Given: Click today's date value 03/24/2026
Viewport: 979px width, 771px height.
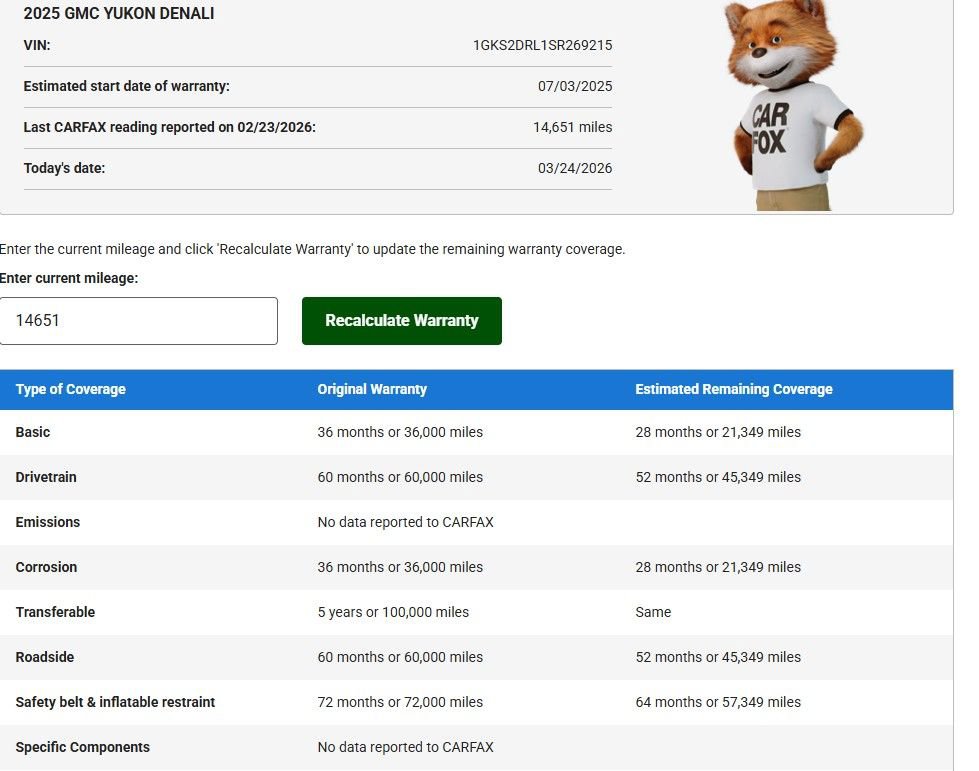Looking at the screenshot, I should 574,168.
